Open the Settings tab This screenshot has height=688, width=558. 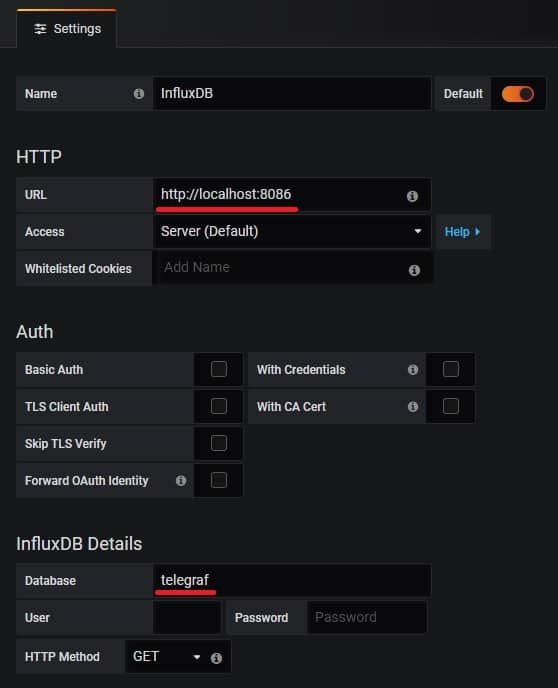67,29
